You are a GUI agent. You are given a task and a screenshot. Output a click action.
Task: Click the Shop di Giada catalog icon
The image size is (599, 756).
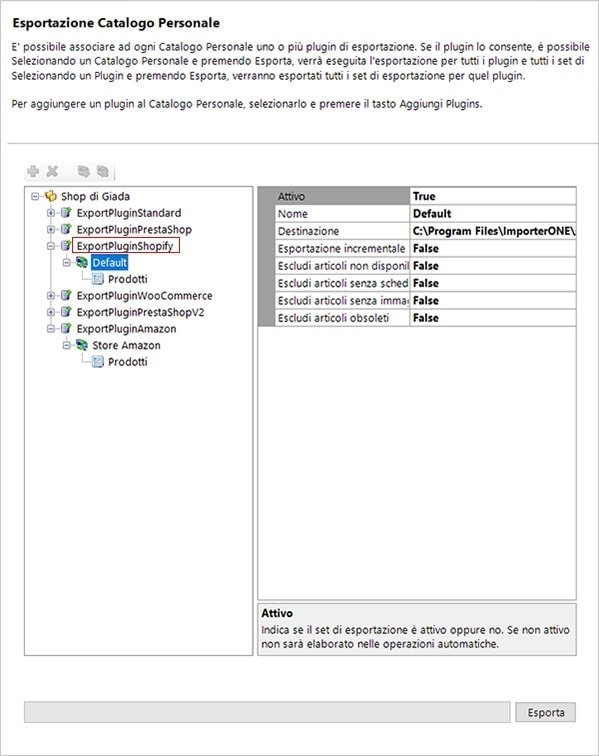click(x=51, y=196)
